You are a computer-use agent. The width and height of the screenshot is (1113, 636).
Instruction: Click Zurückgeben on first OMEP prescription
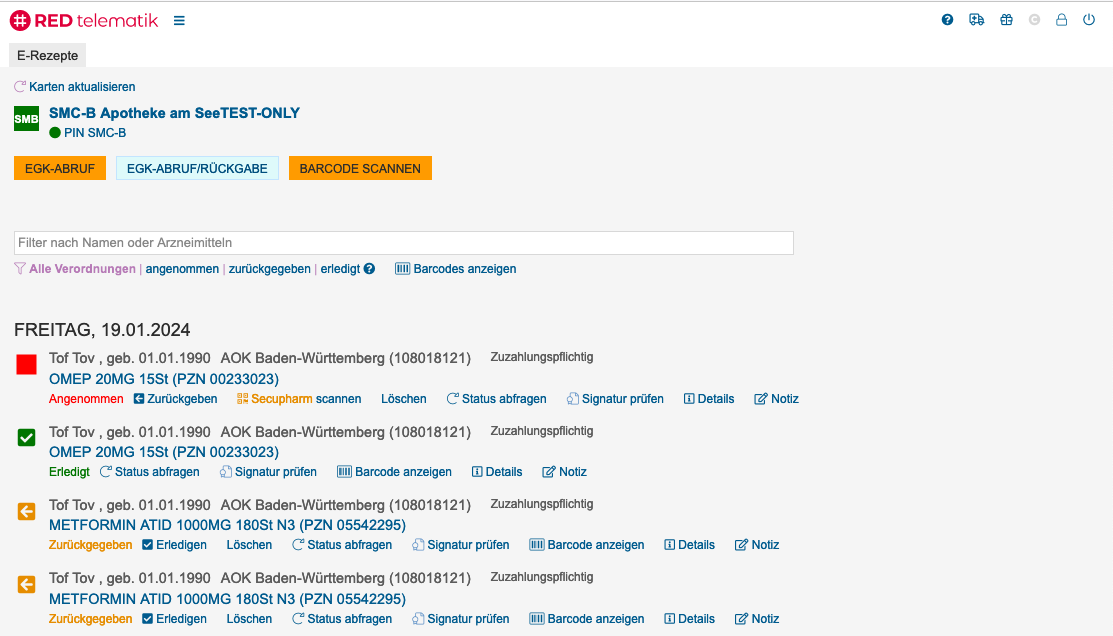pos(175,399)
